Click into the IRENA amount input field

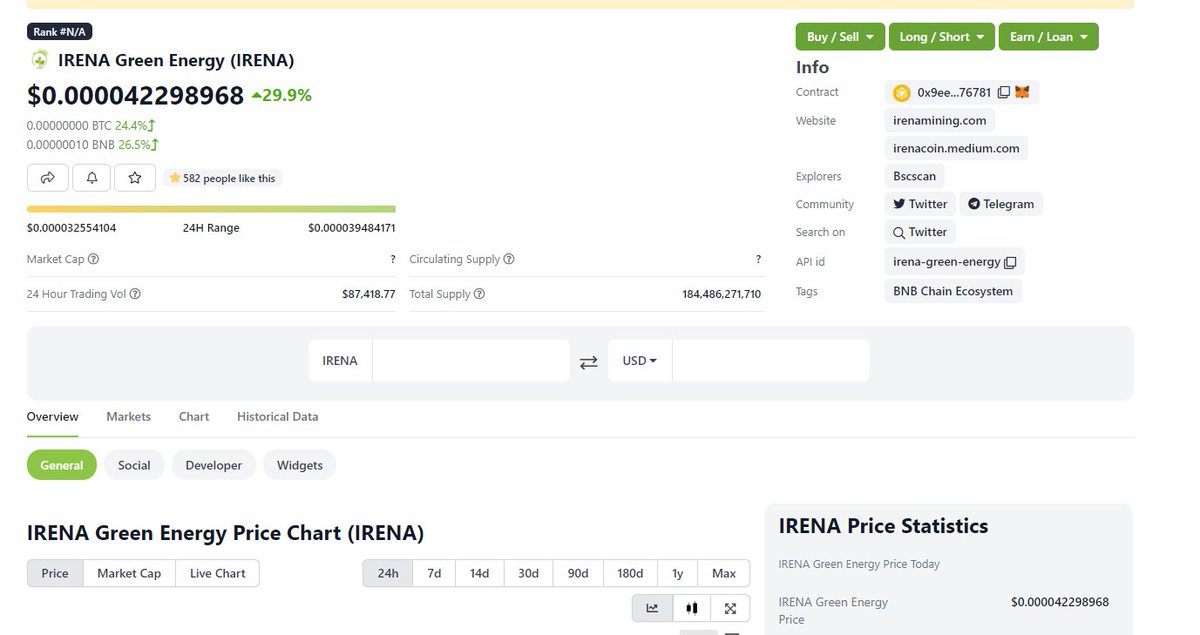471,361
